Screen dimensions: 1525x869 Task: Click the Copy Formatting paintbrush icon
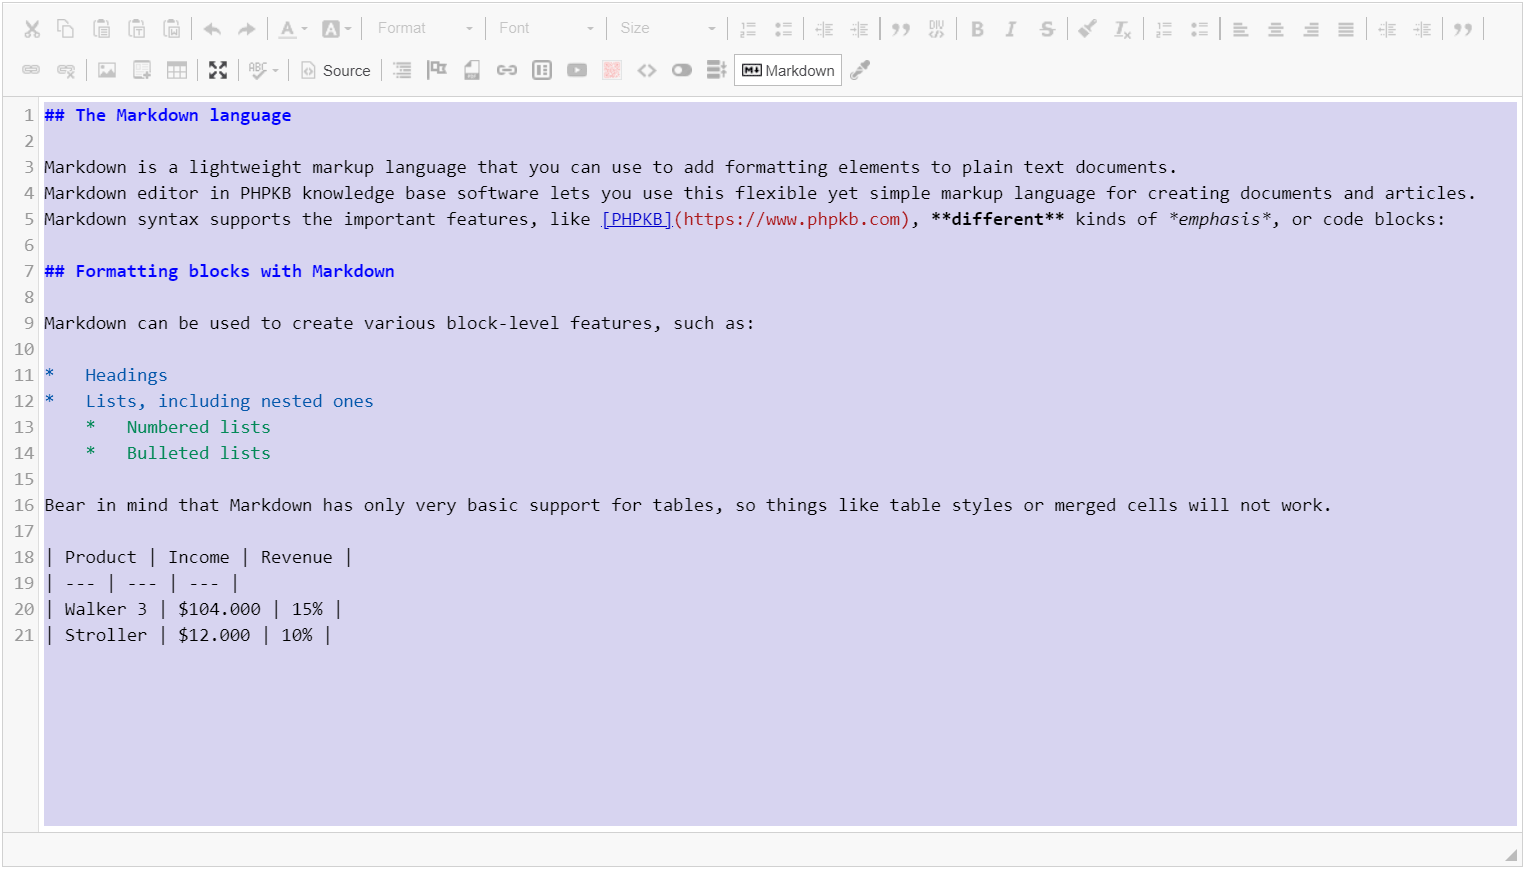point(1087,29)
